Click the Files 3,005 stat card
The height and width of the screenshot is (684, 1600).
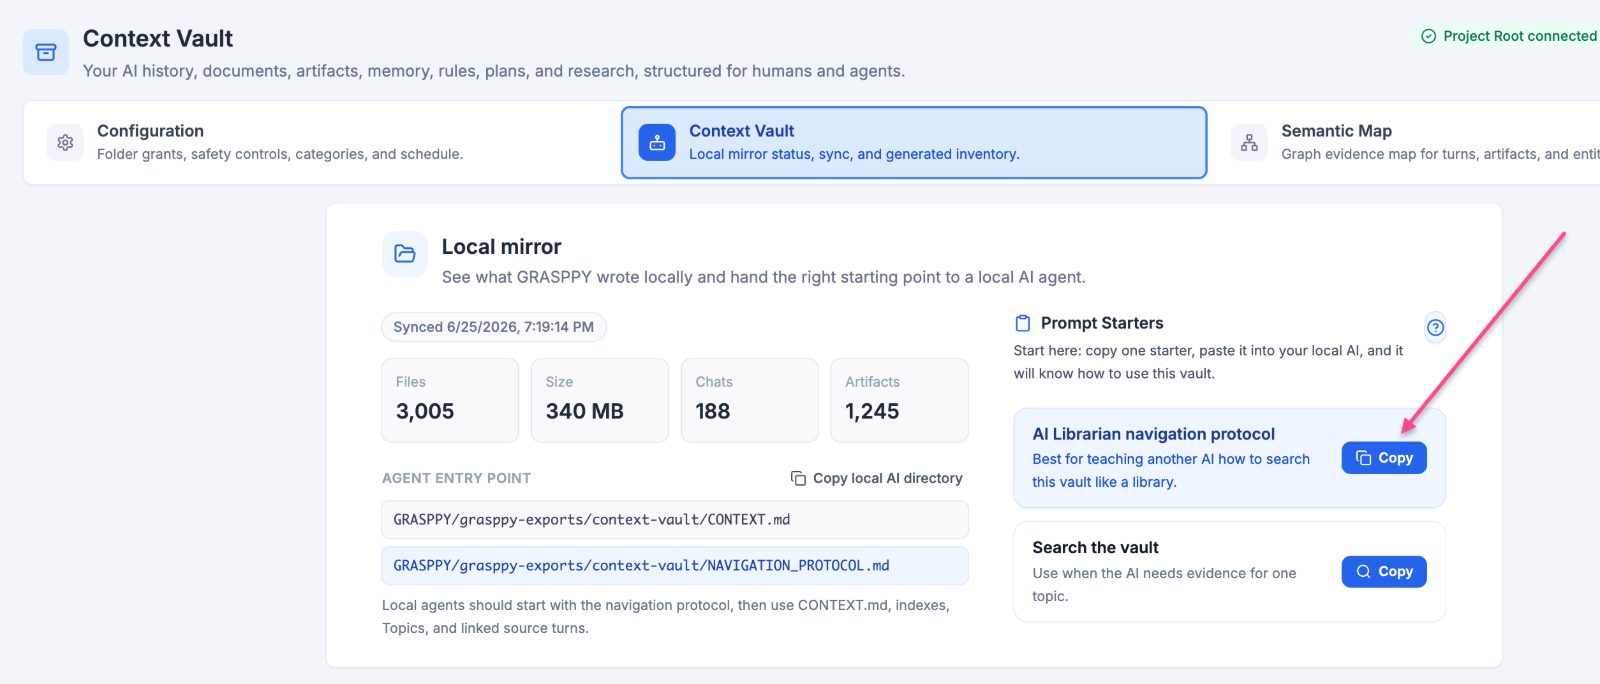tap(450, 400)
